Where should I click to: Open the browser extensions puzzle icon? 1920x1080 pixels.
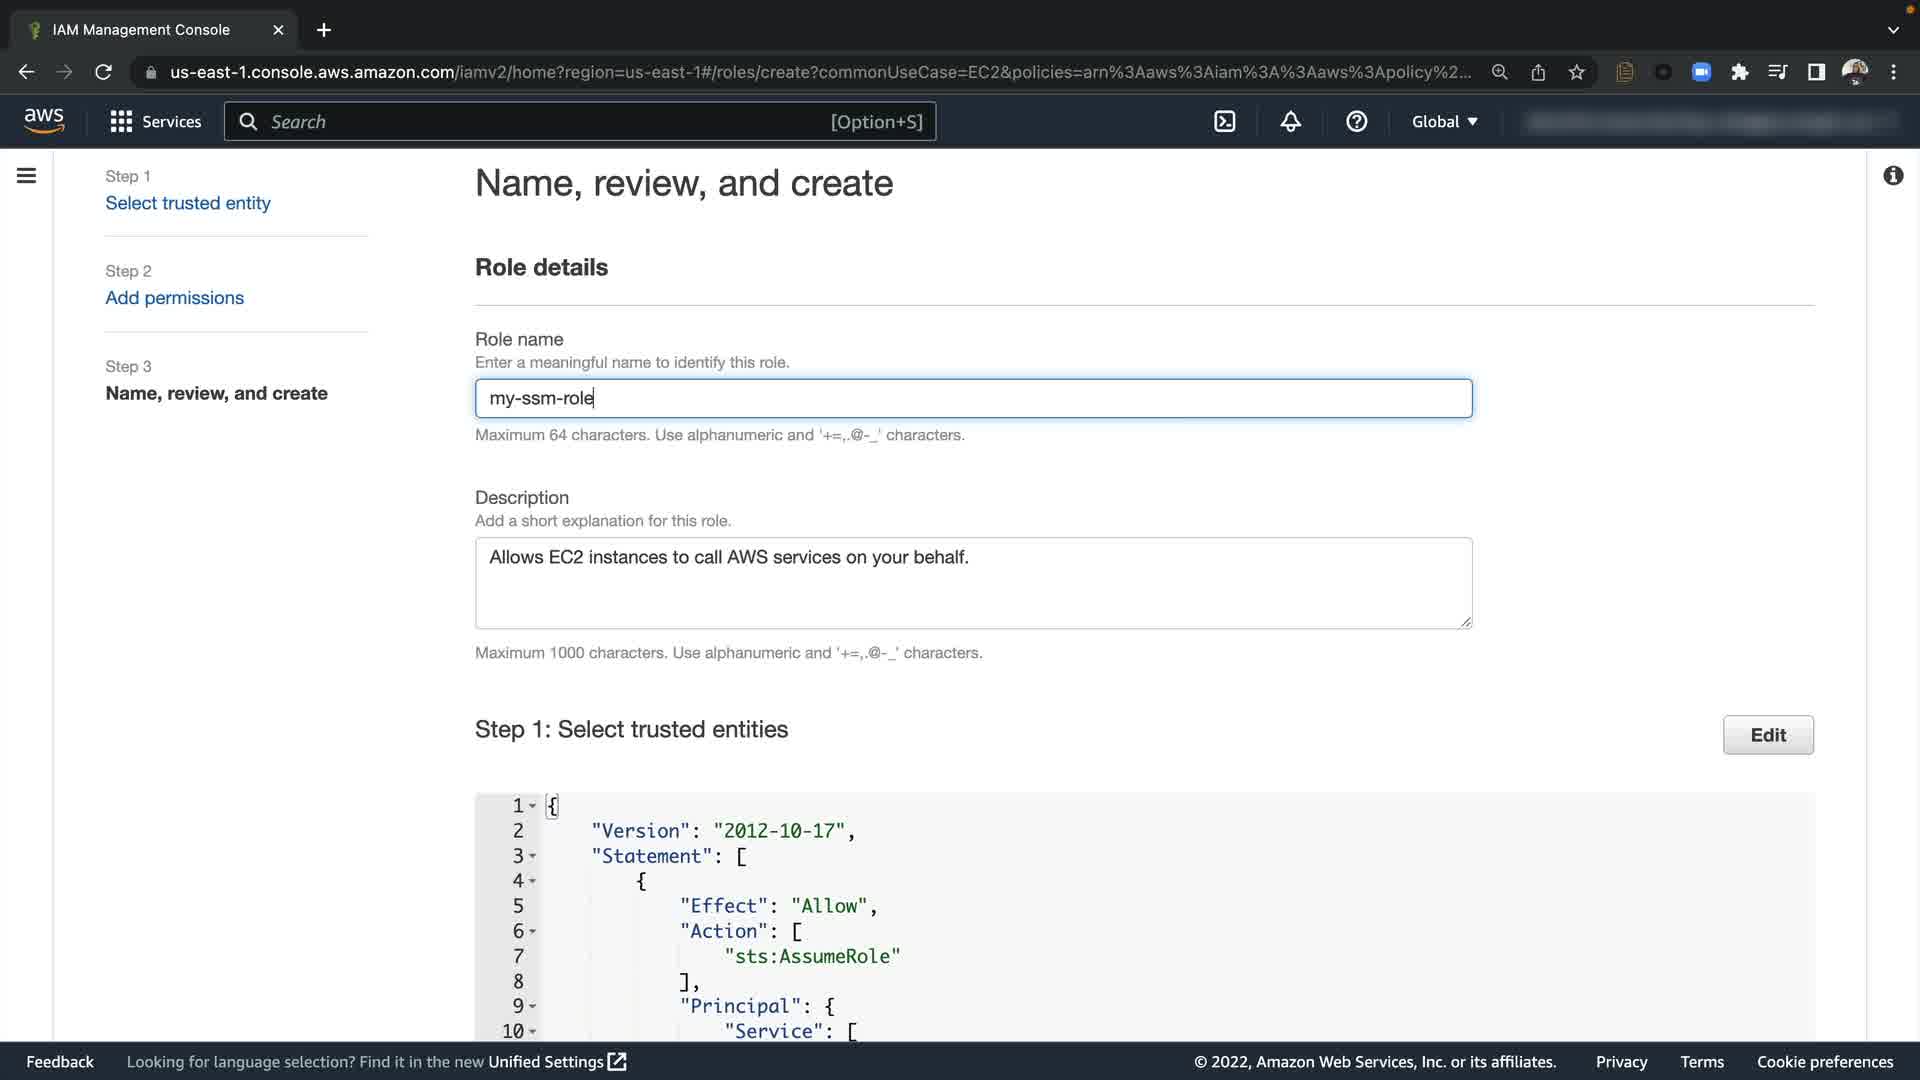tap(1740, 72)
